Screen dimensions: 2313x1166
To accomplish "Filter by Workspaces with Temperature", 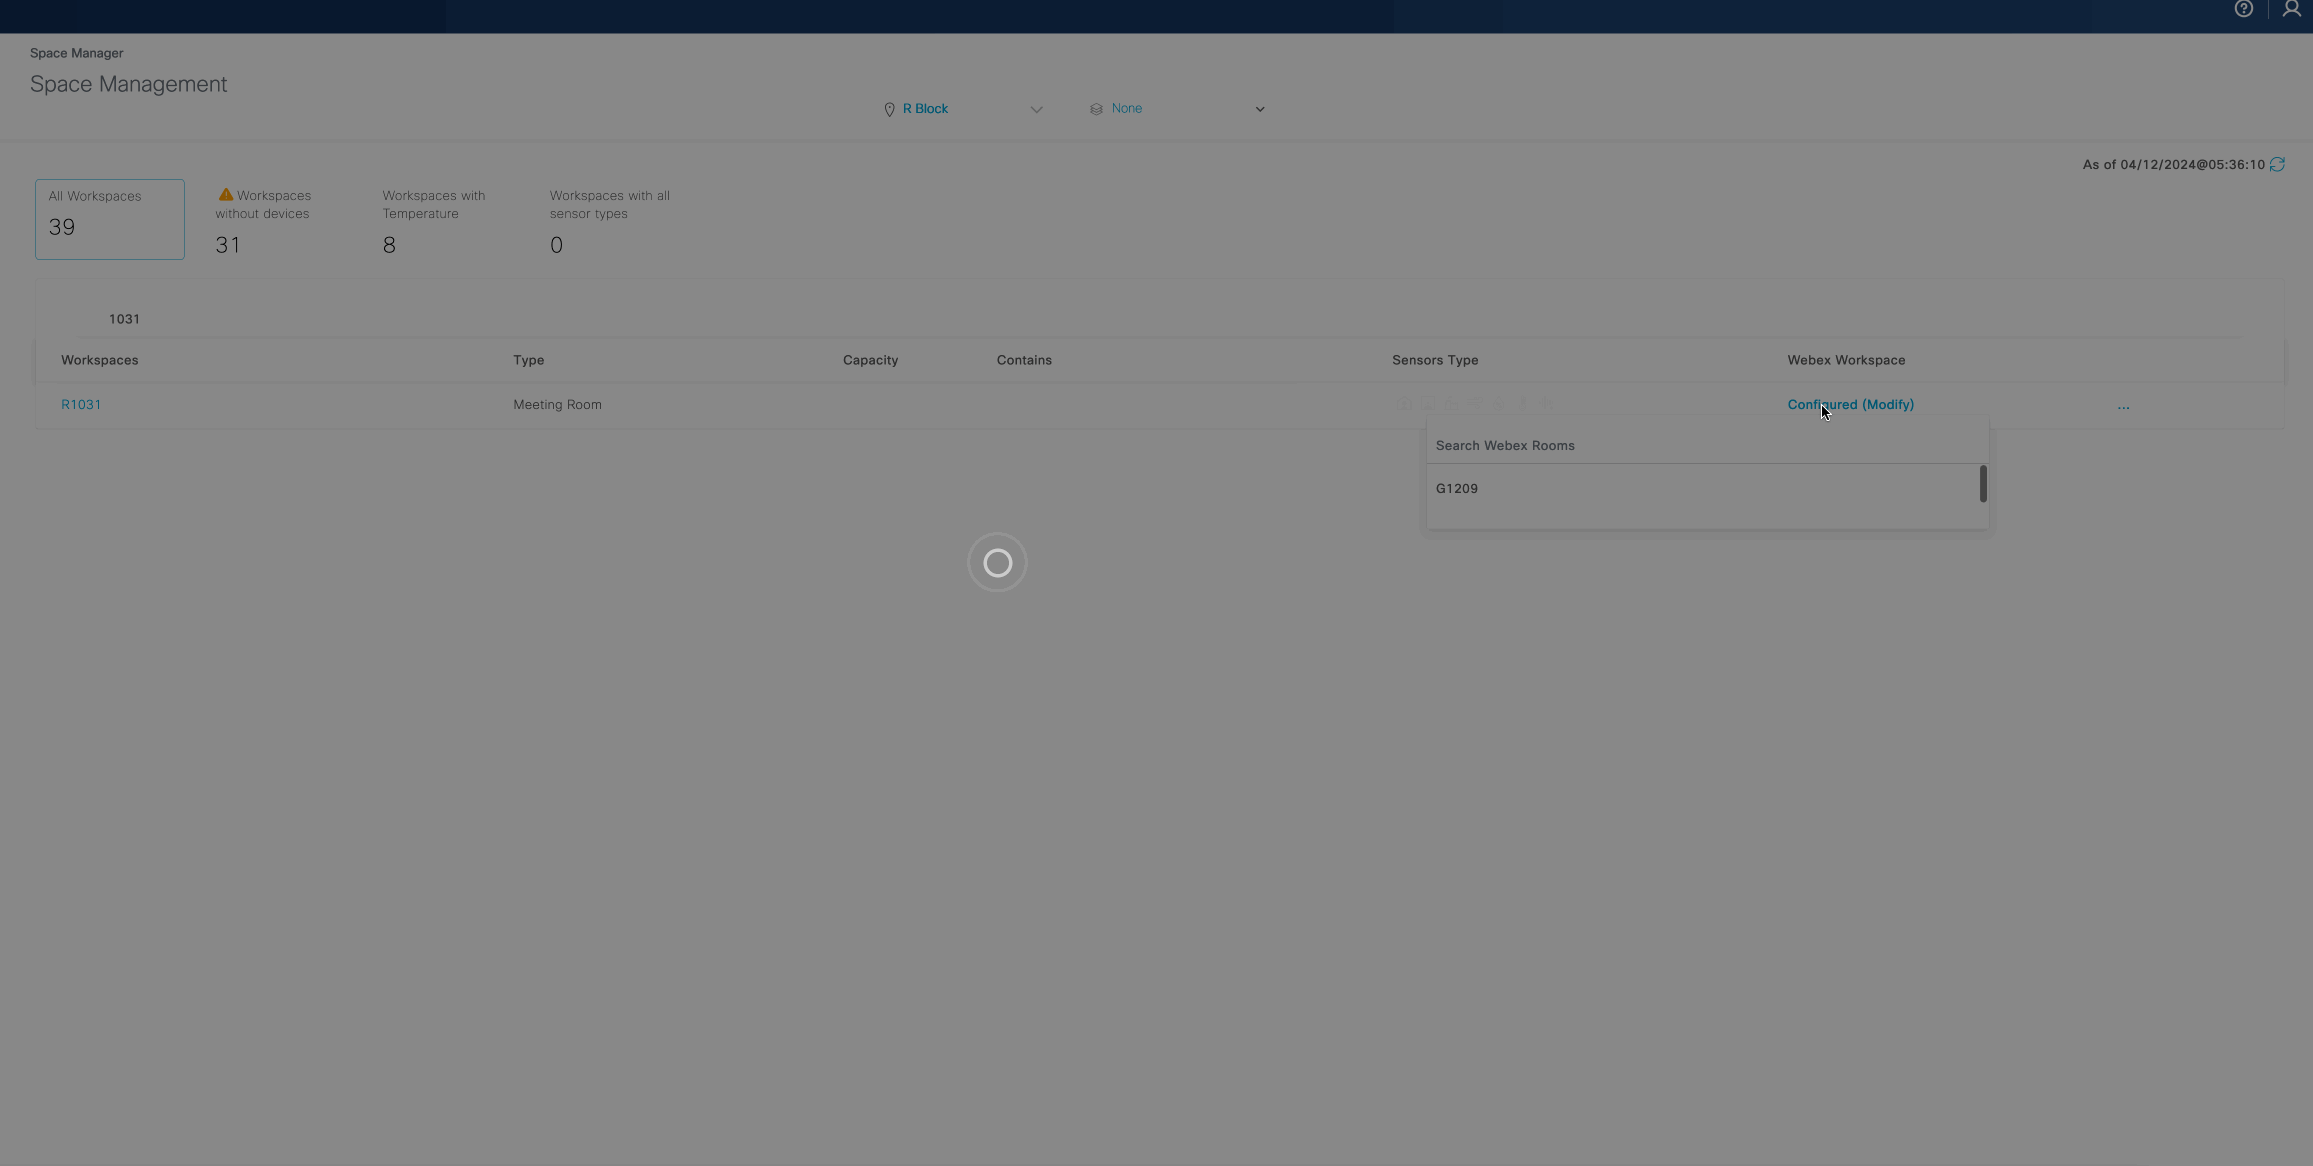I will point(433,220).
